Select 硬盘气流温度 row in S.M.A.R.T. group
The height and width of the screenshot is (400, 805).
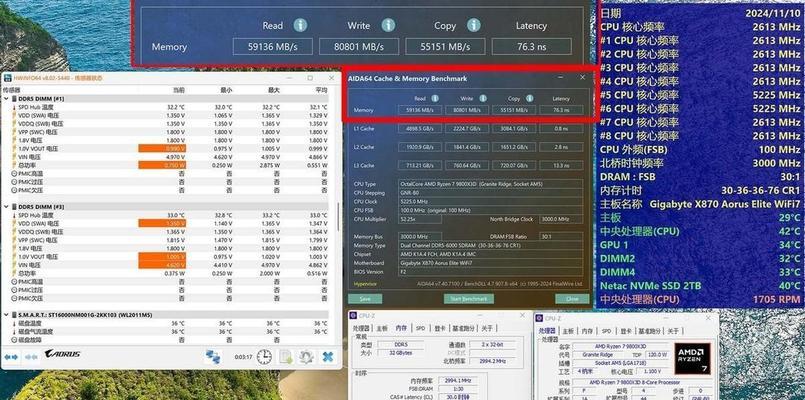(165, 332)
